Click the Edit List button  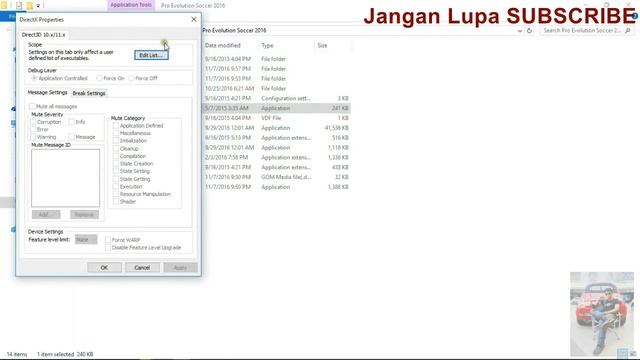(151, 55)
